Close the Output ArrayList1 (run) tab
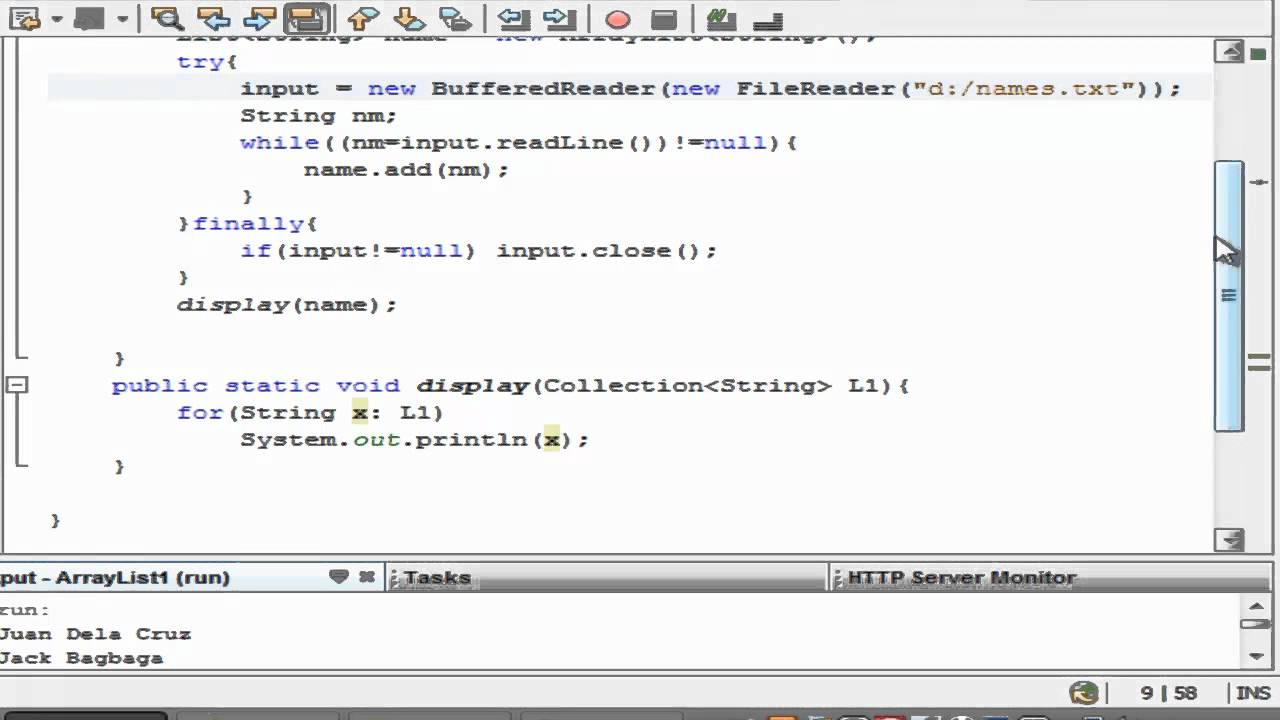The width and height of the screenshot is (1280, 720). (x=367, y=576)
